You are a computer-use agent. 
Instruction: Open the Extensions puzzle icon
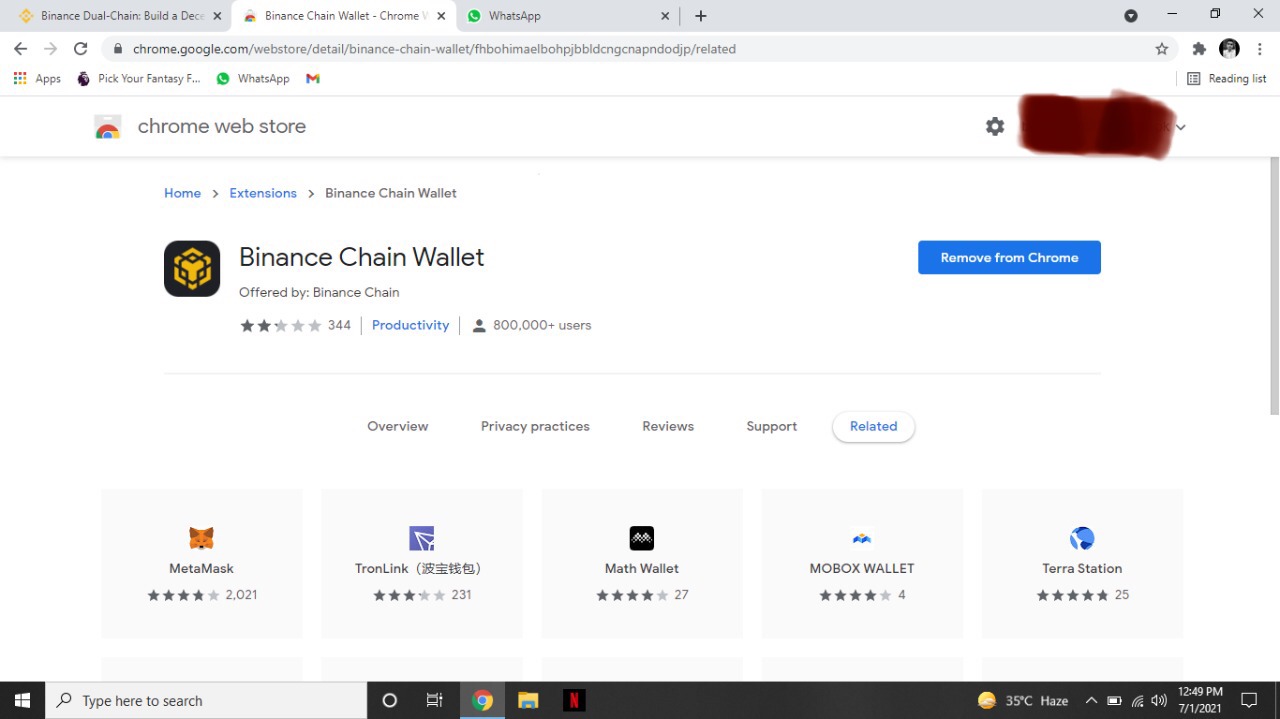point(1199,48)
